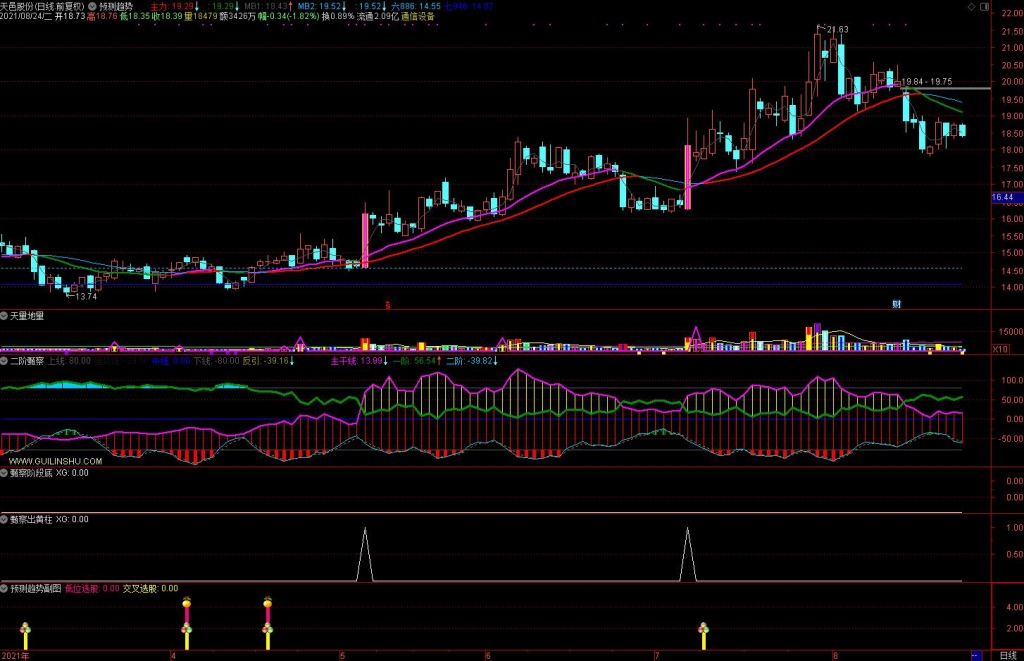Screen dimensions: 1024x661
Task: Click the 六886: 14.55 readout
Action: click(416, 7)
